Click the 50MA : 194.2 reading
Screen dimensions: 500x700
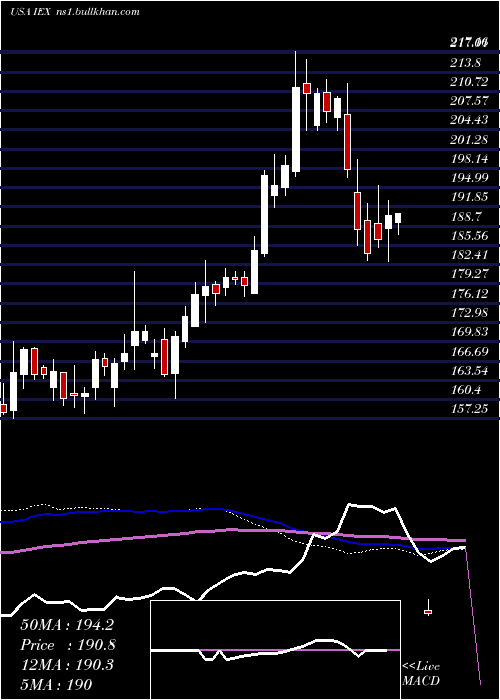67,625
